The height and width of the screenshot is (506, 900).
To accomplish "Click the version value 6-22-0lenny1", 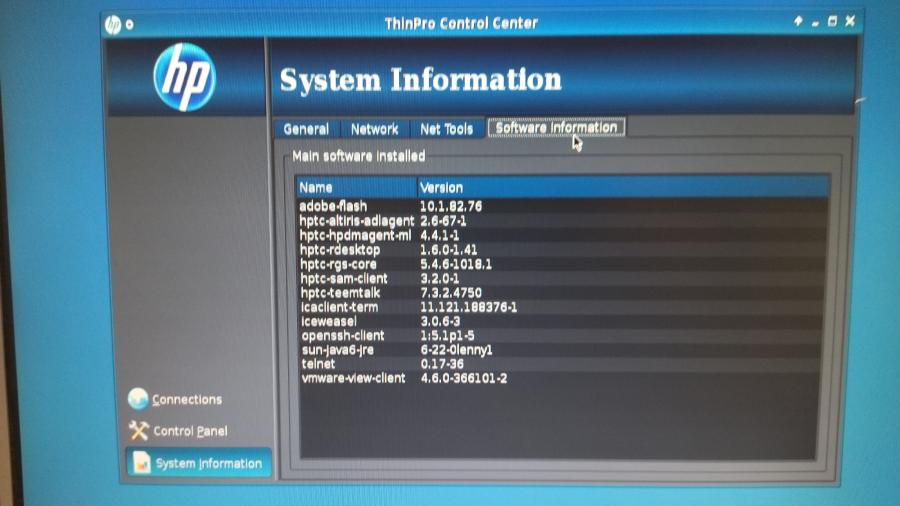I will (x=456, y=349).
